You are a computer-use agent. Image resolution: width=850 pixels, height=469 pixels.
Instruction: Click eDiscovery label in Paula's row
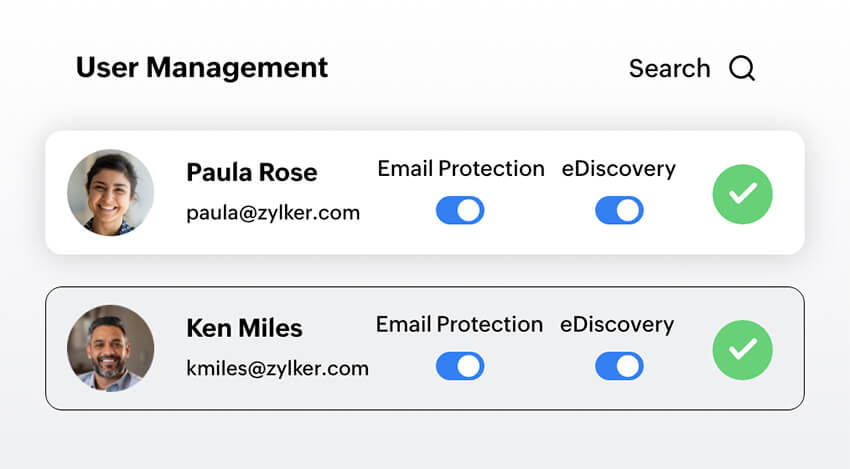[x=618, y=169]
